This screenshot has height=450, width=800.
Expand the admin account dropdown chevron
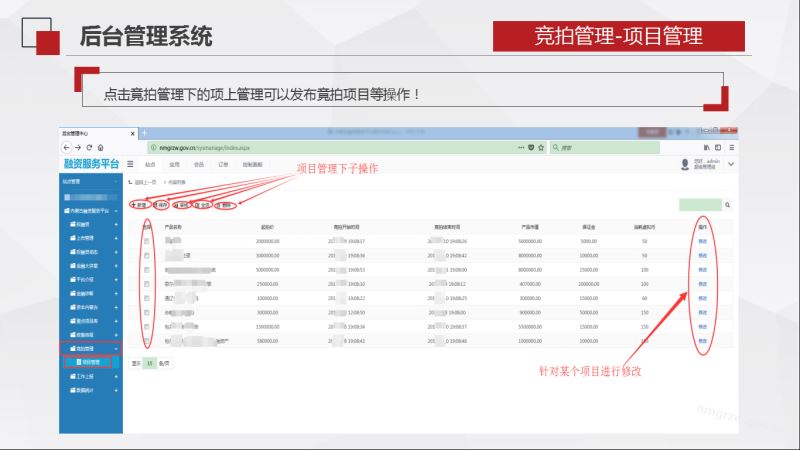[731, 163]
